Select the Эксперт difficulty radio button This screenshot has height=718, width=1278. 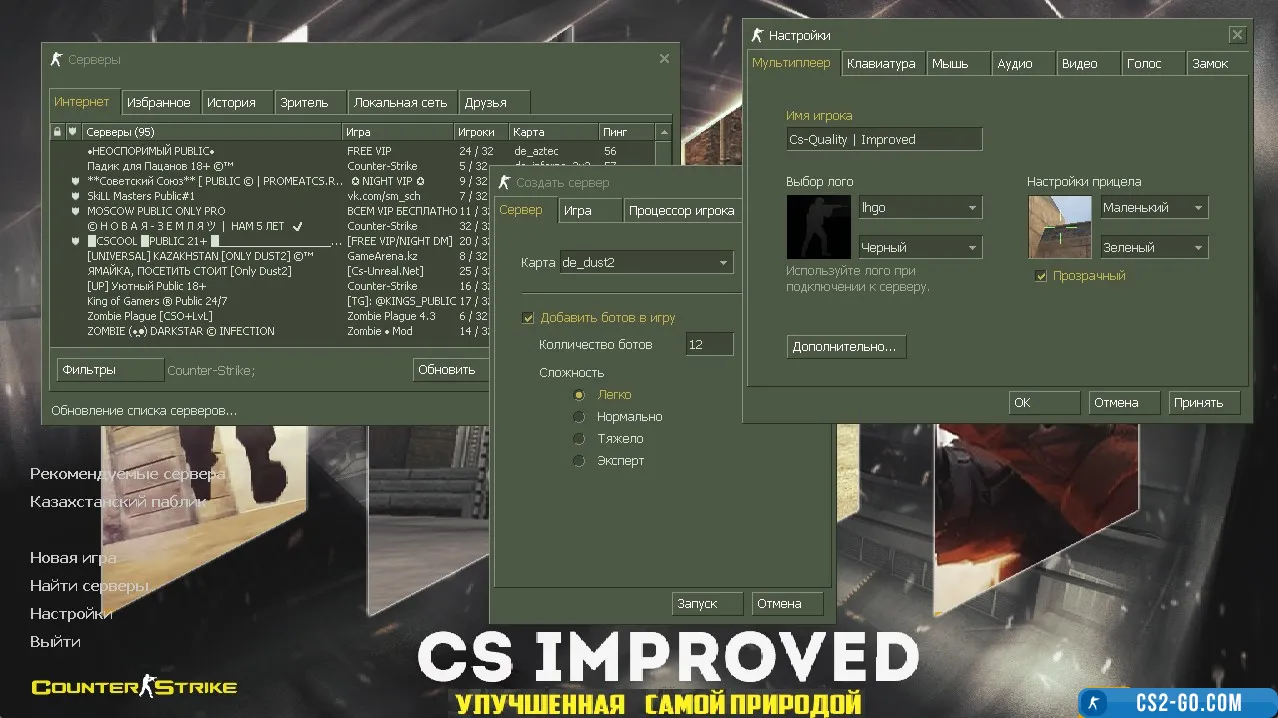tap(578, 461)
